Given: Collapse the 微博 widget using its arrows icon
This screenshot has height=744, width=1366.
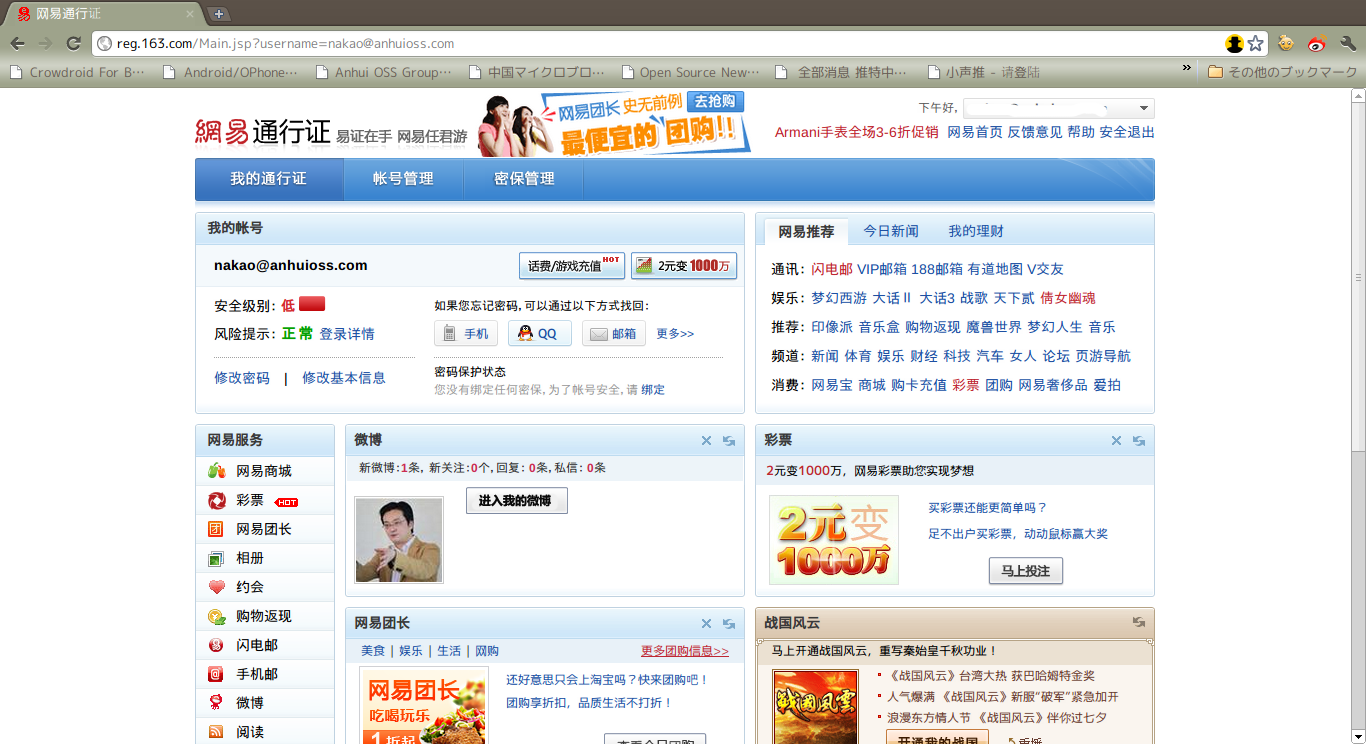Looking at the screenshot, I should [x=729, y=441].
